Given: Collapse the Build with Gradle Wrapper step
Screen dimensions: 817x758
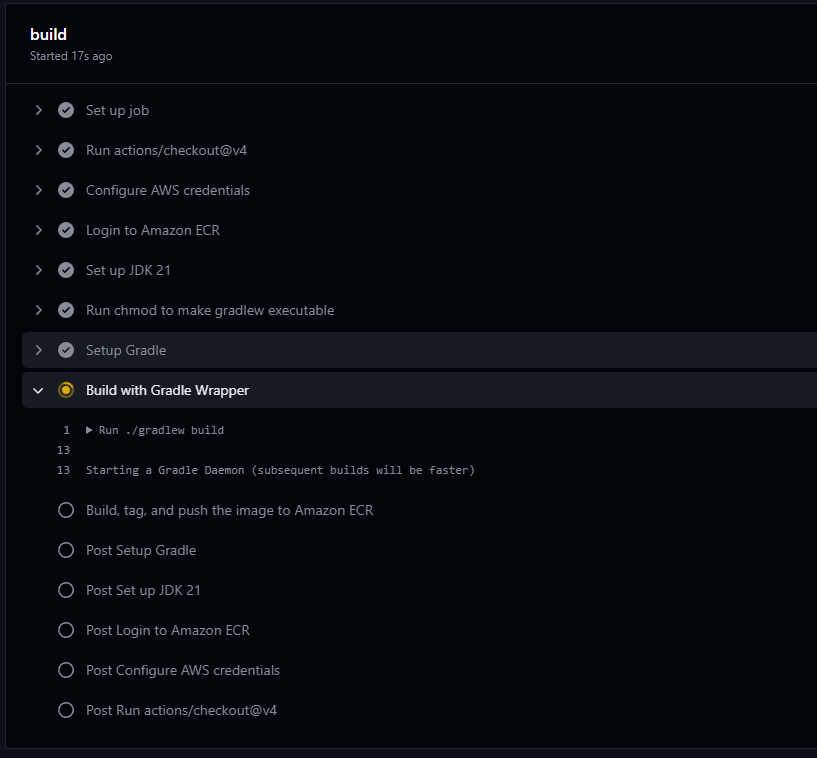Looking at the screenshot, I should click(39, 390).
